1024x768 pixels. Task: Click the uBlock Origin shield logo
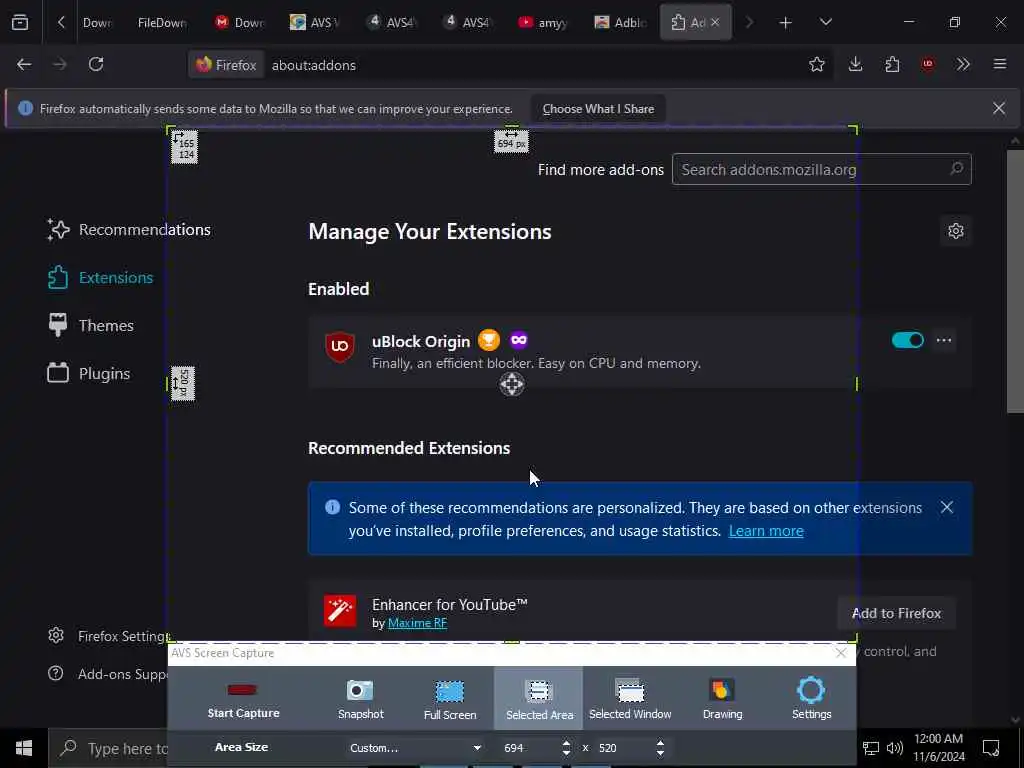tap(340, 346)
